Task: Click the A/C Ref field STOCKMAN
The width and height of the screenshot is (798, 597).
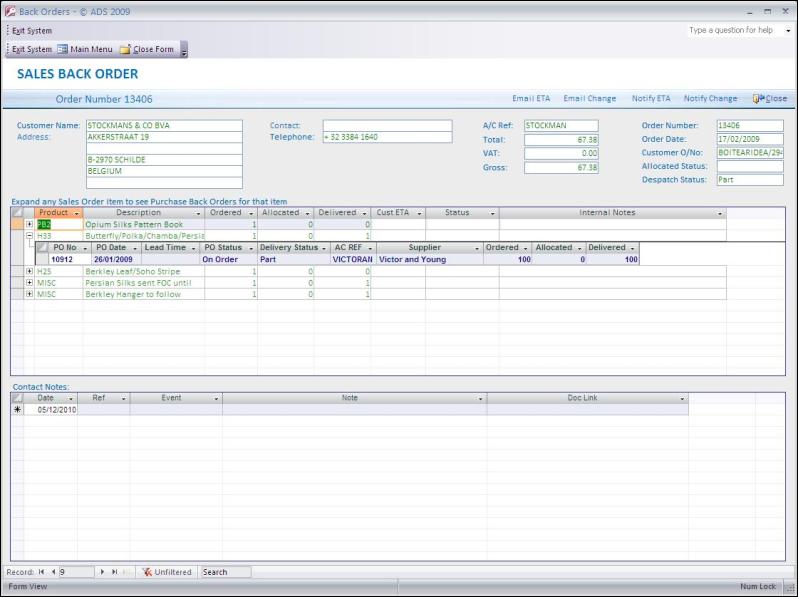Action: click(x=561, y=126)
